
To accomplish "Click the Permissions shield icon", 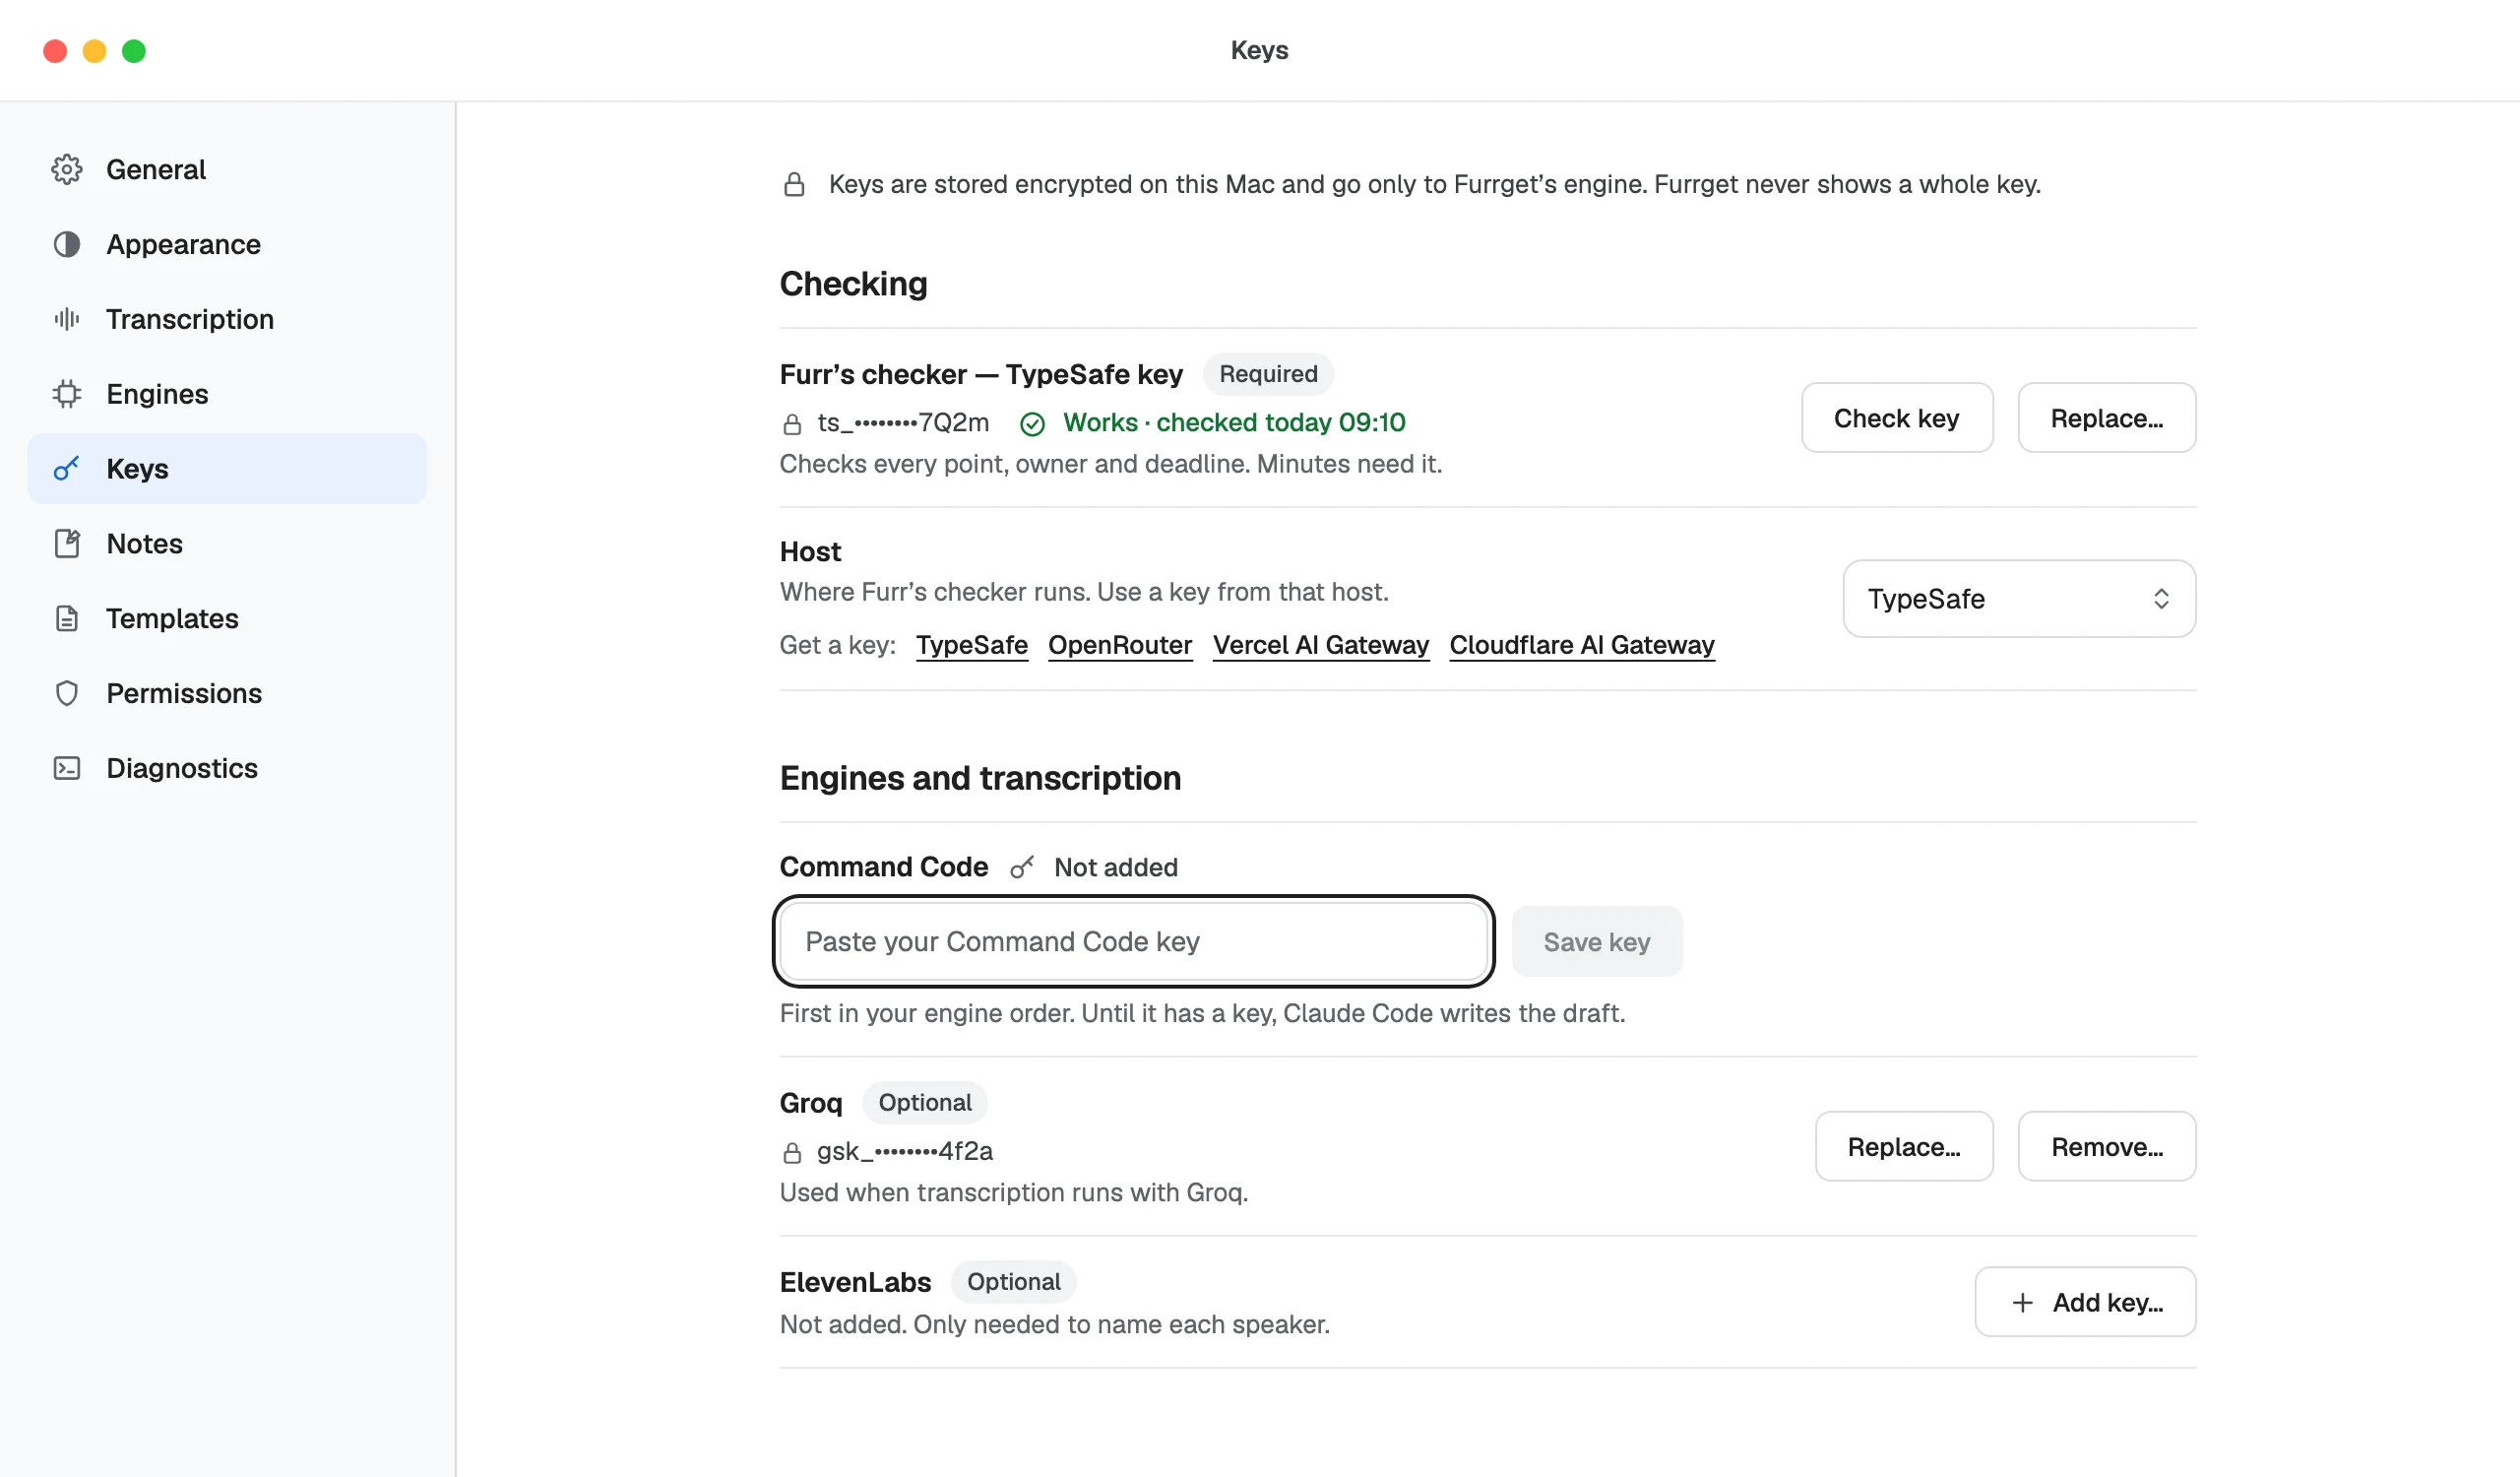I will 67,693.
